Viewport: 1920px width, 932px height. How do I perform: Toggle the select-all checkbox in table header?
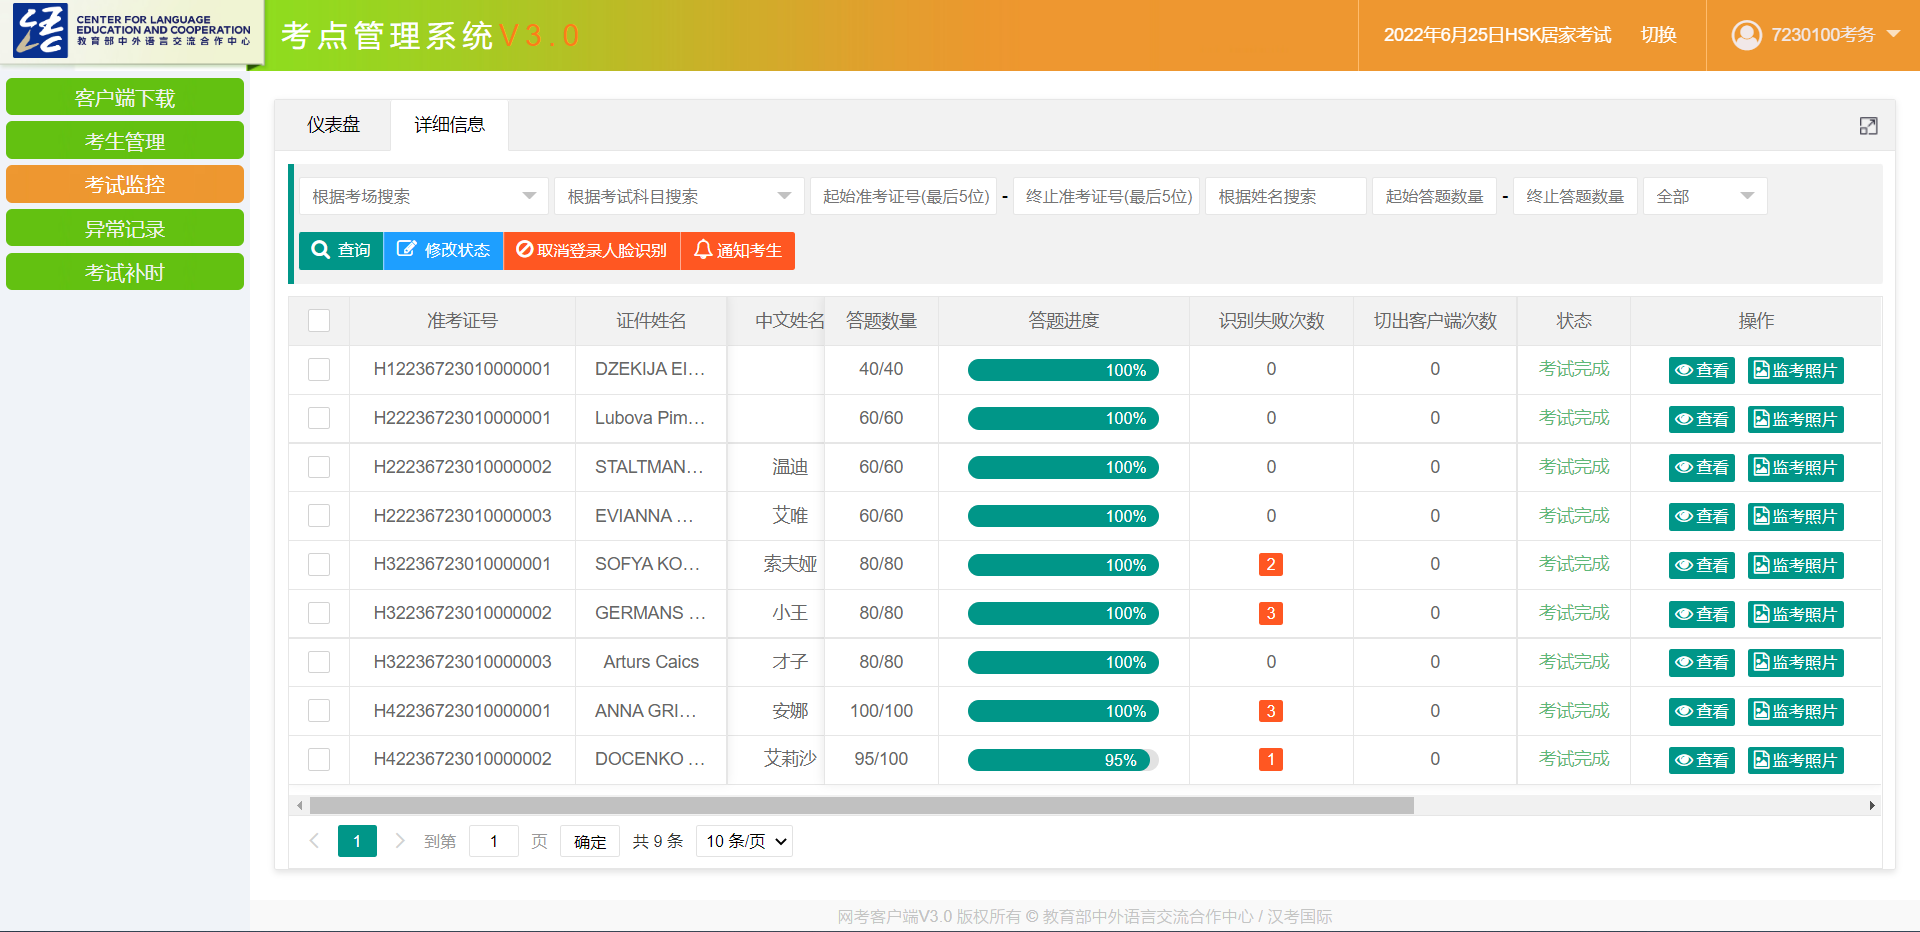(319, 321)
